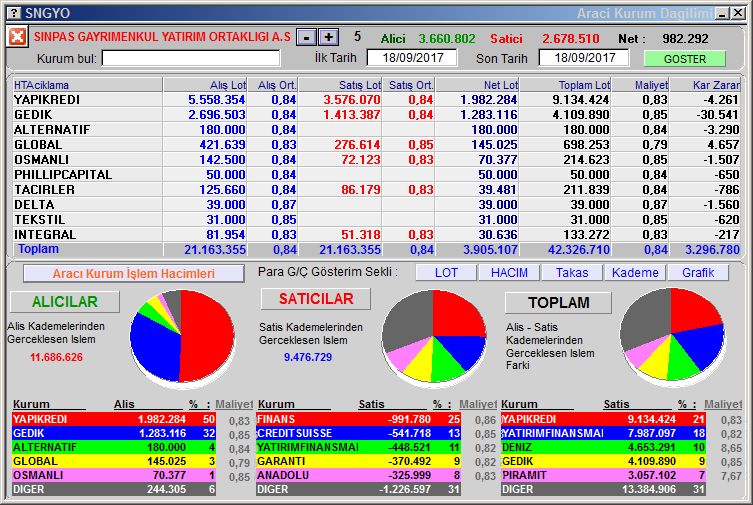
Task: Click the red X close icon beside company name
Action: [17, 36]
